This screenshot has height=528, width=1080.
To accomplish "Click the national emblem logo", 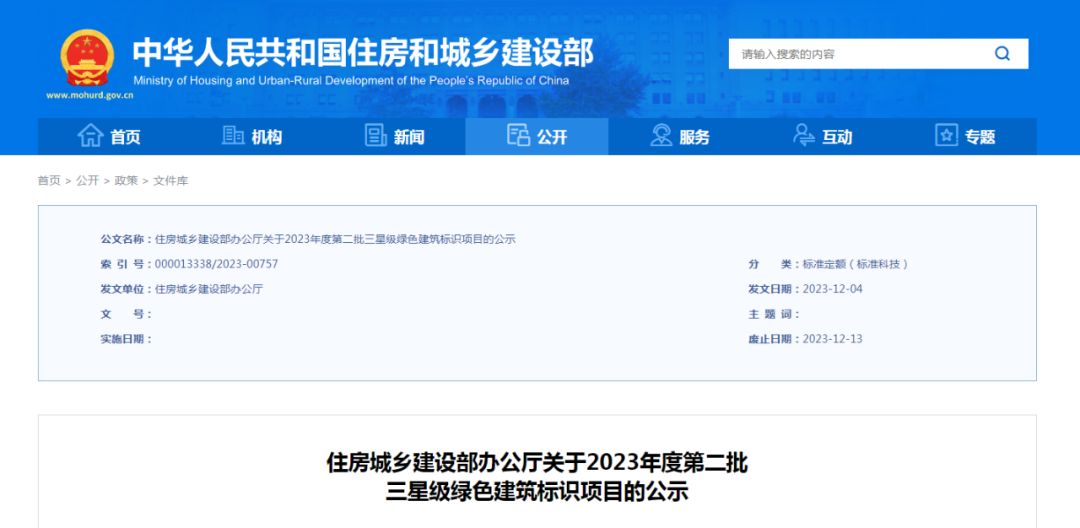I will tap(87, 58).
